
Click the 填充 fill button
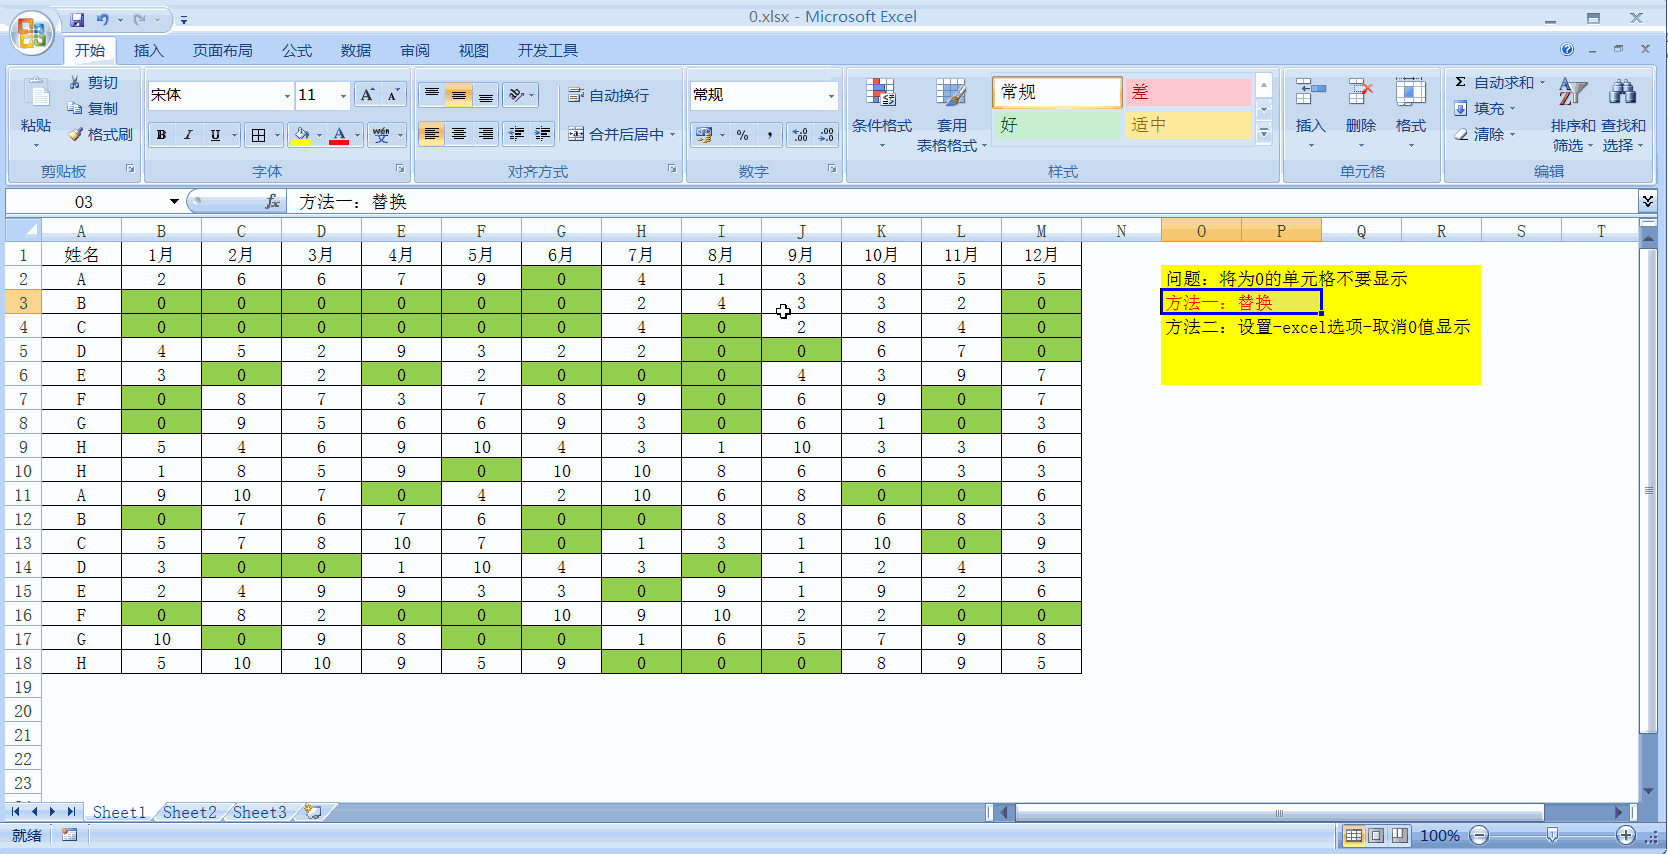(x=1486, y=108)
